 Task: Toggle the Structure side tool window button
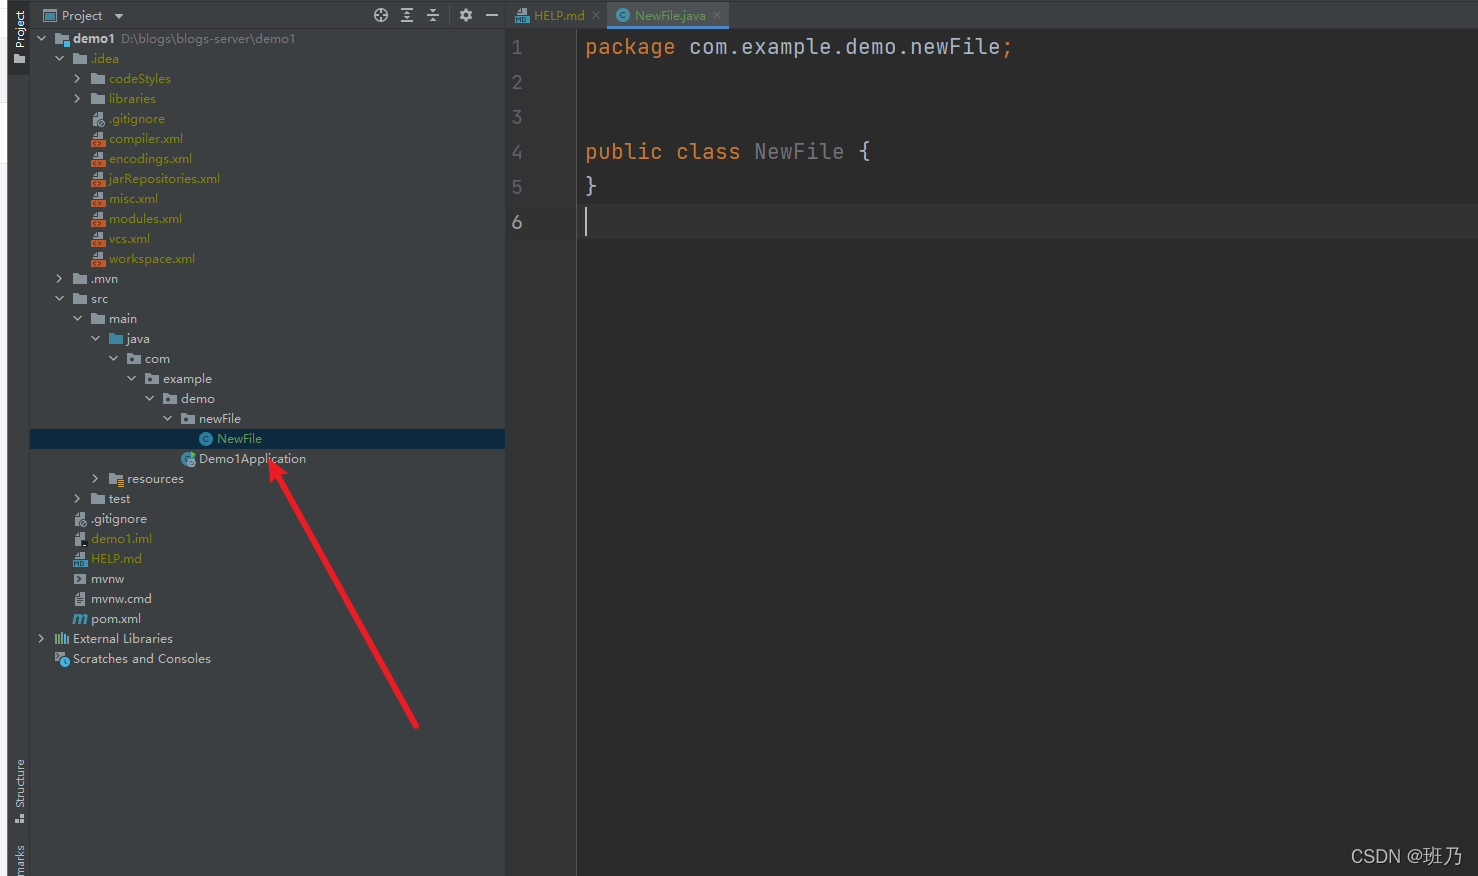coord(19,791)
